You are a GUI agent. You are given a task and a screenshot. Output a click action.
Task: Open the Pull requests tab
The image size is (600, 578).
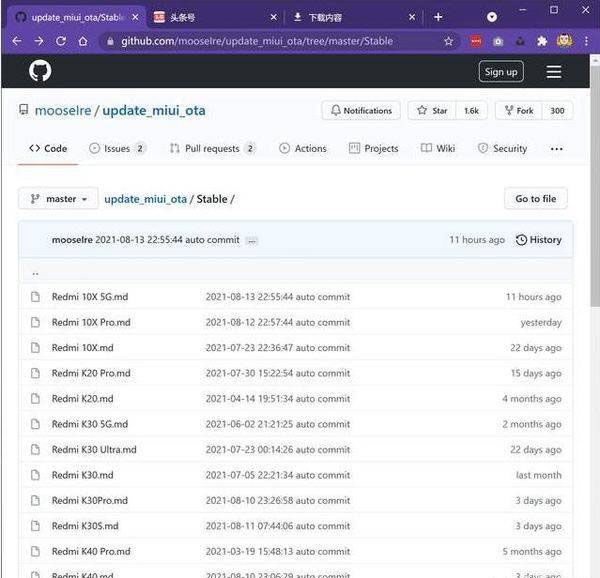click(212, 148)
